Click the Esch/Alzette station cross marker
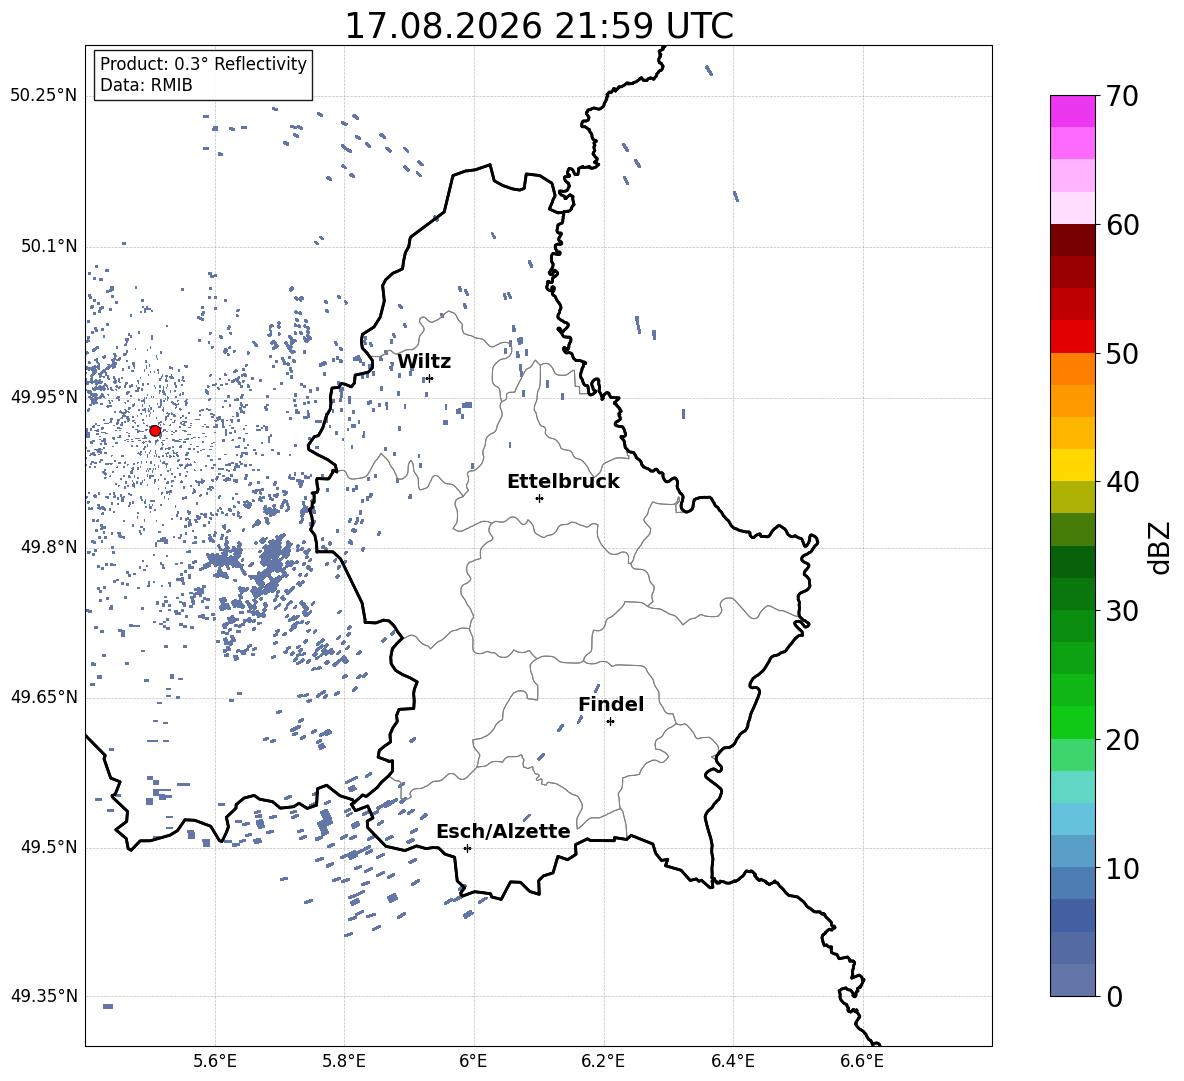 coord(467,848)
